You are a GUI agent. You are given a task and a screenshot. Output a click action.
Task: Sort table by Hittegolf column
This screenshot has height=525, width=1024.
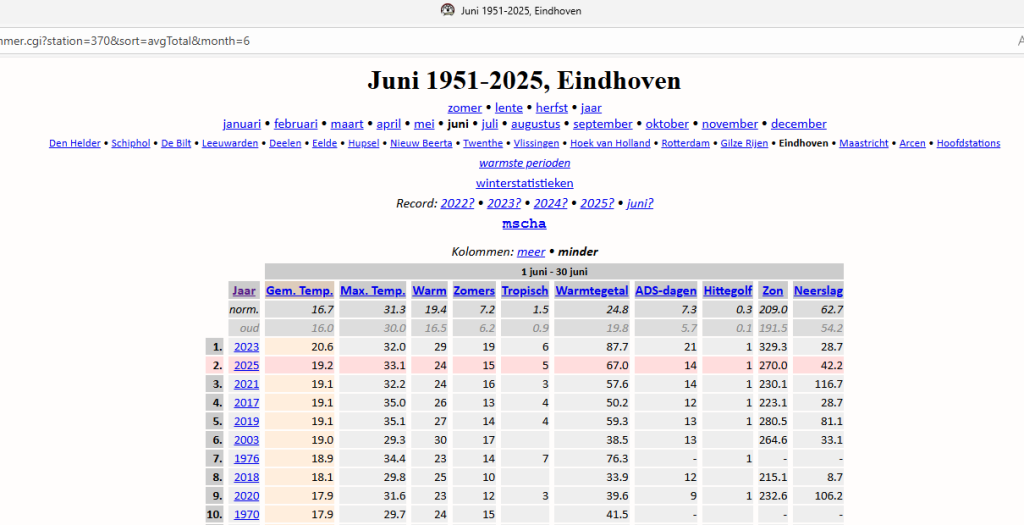(728, 291)
